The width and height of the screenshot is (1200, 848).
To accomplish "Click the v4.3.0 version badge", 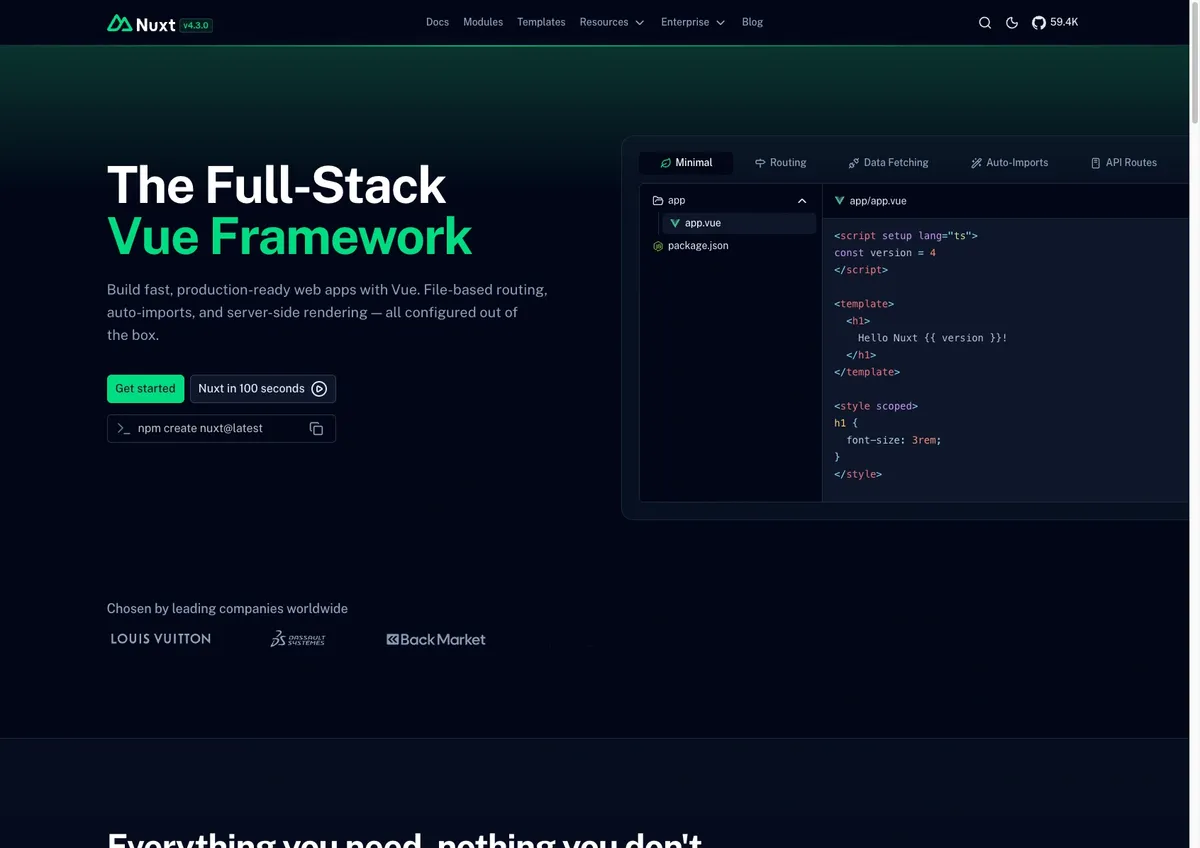I will click(196, 25).
